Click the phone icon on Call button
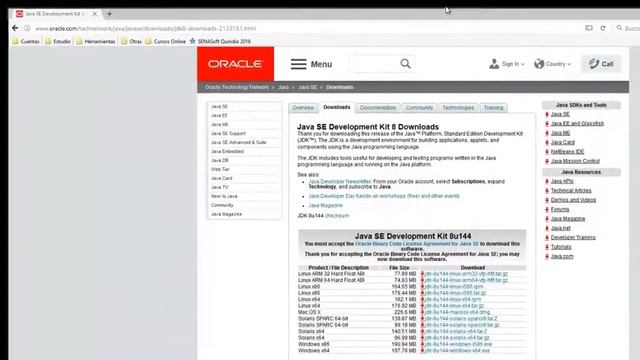This screenshot has height=360, width=640. click(594, 64)
